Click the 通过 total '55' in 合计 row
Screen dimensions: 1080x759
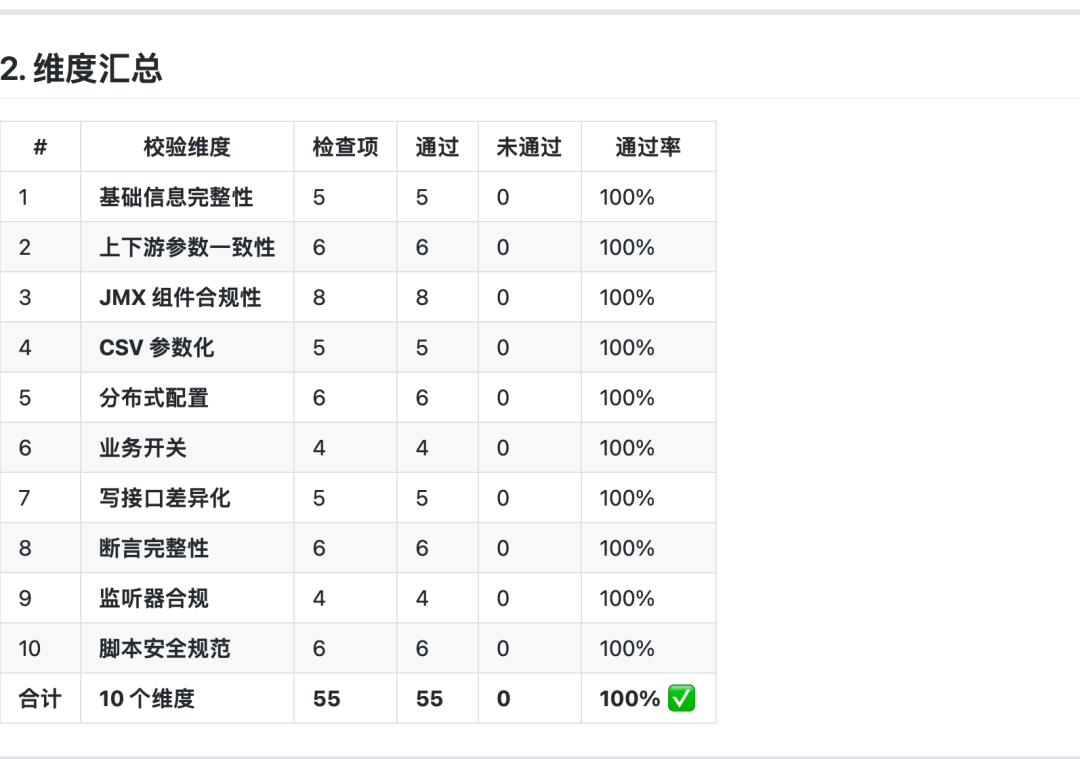[x=429, y=698]
